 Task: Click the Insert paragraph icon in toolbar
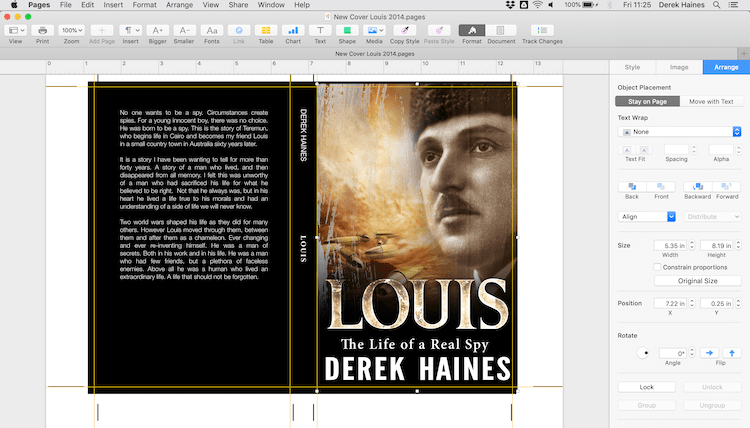coord(130,30)
